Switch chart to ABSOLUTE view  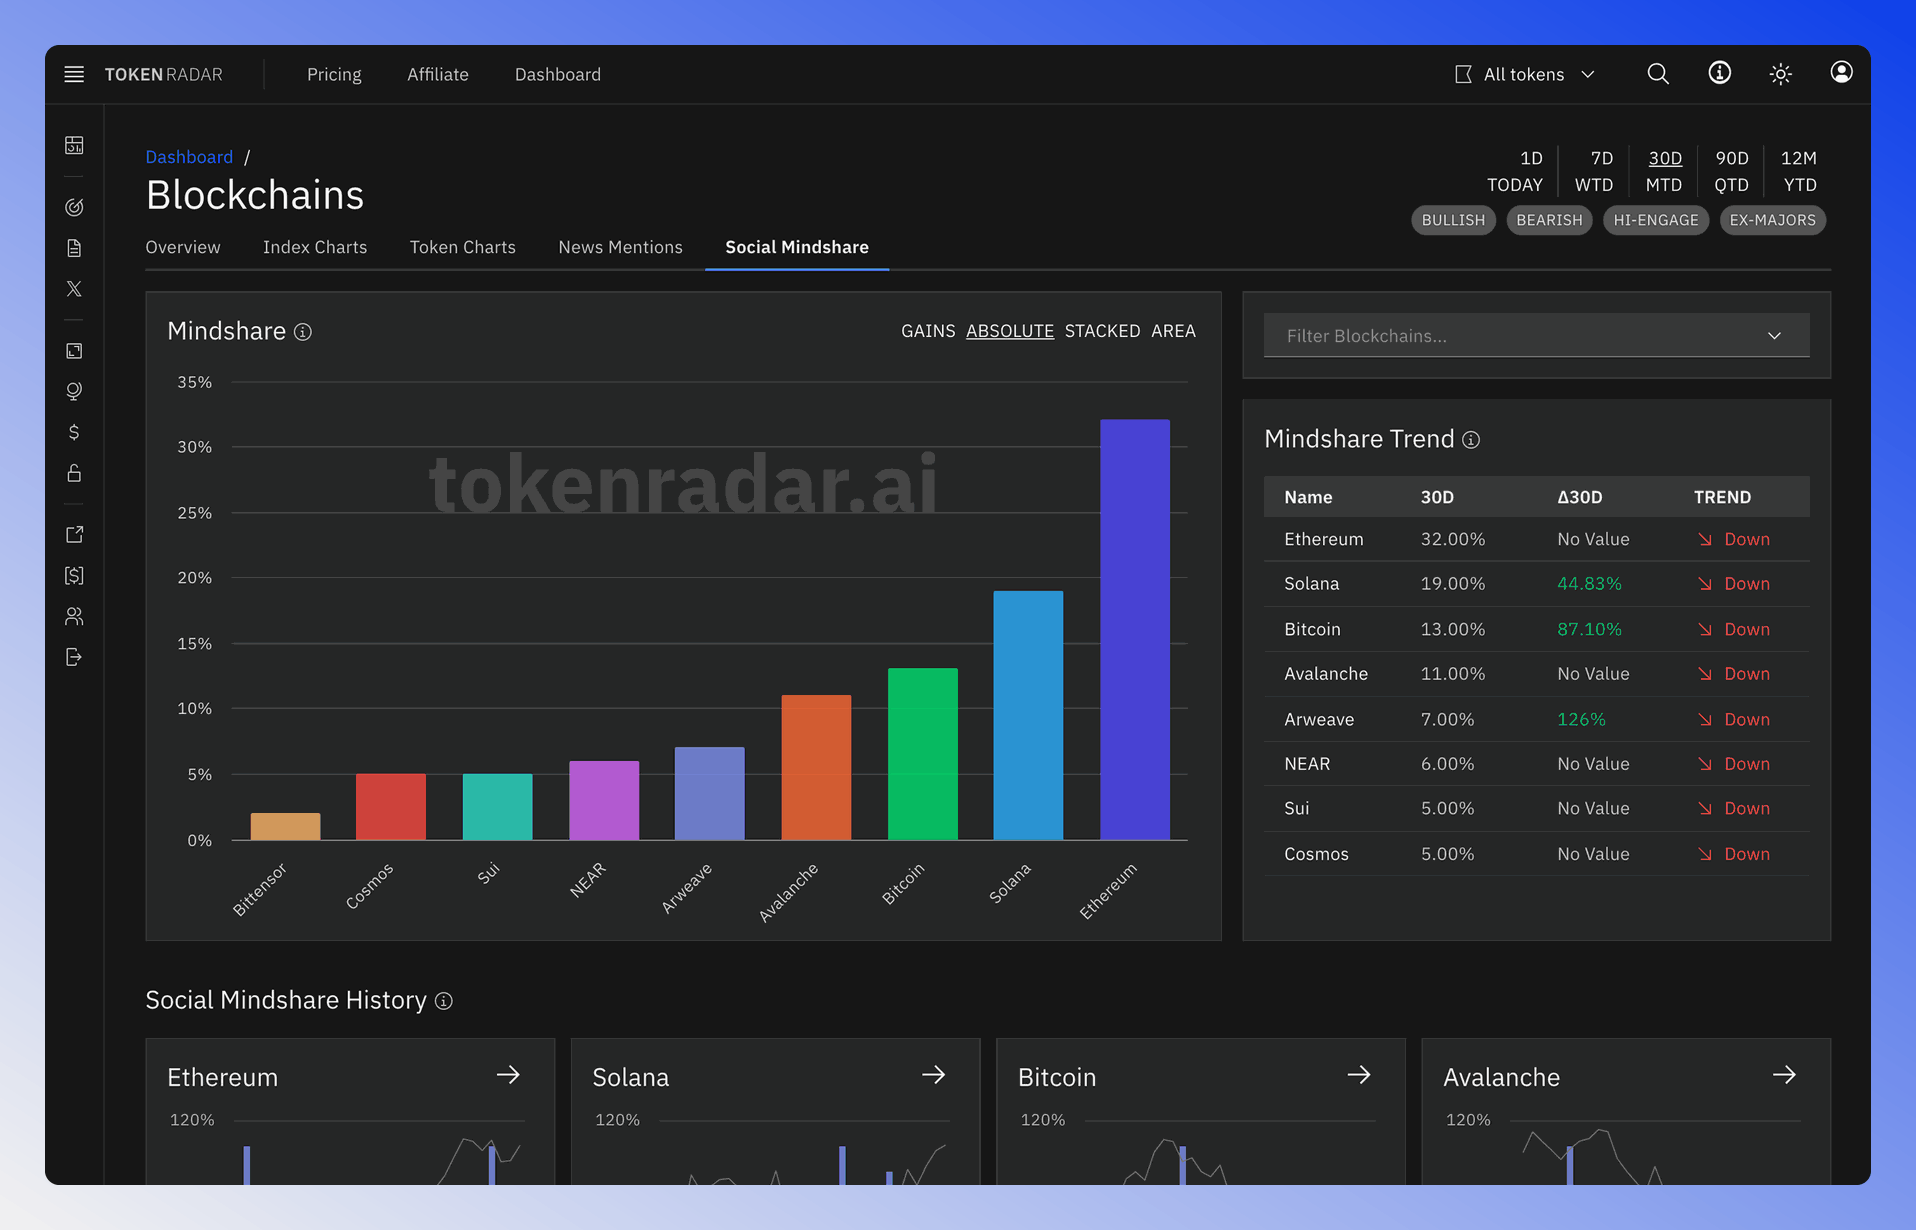(x=1010, y=331)
